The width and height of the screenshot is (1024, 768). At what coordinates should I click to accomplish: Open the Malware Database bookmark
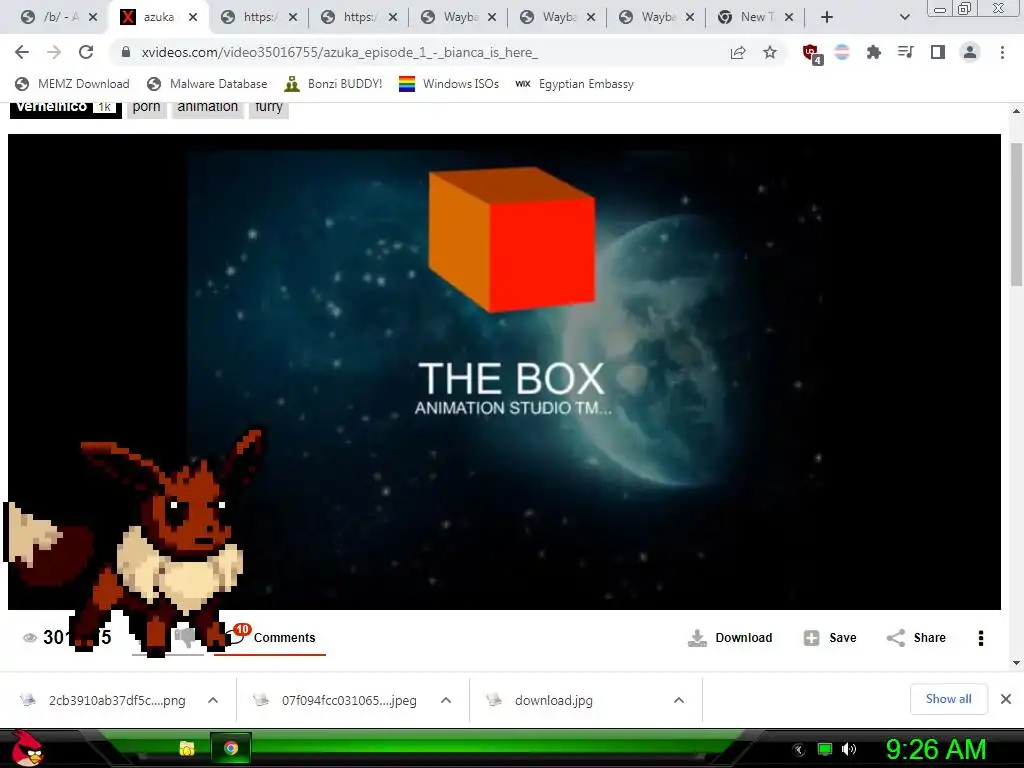(x=208, y=84)
